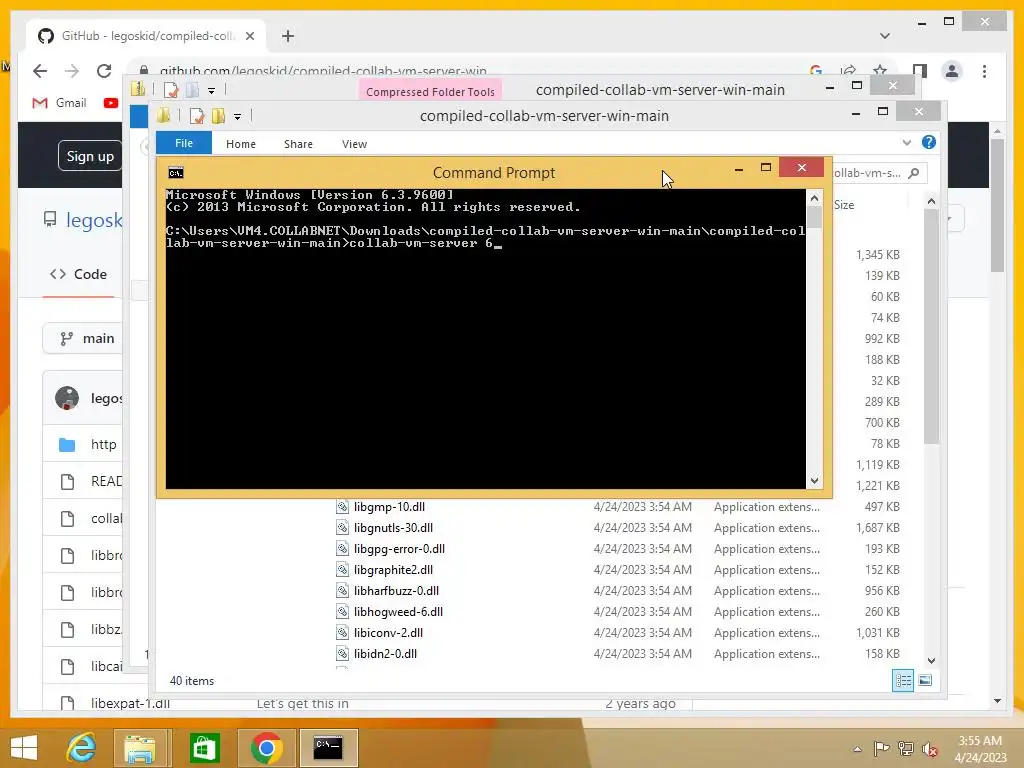Open quick access toolbar dropdown in front Explorer
The image size is (1024, 768).
237,117
